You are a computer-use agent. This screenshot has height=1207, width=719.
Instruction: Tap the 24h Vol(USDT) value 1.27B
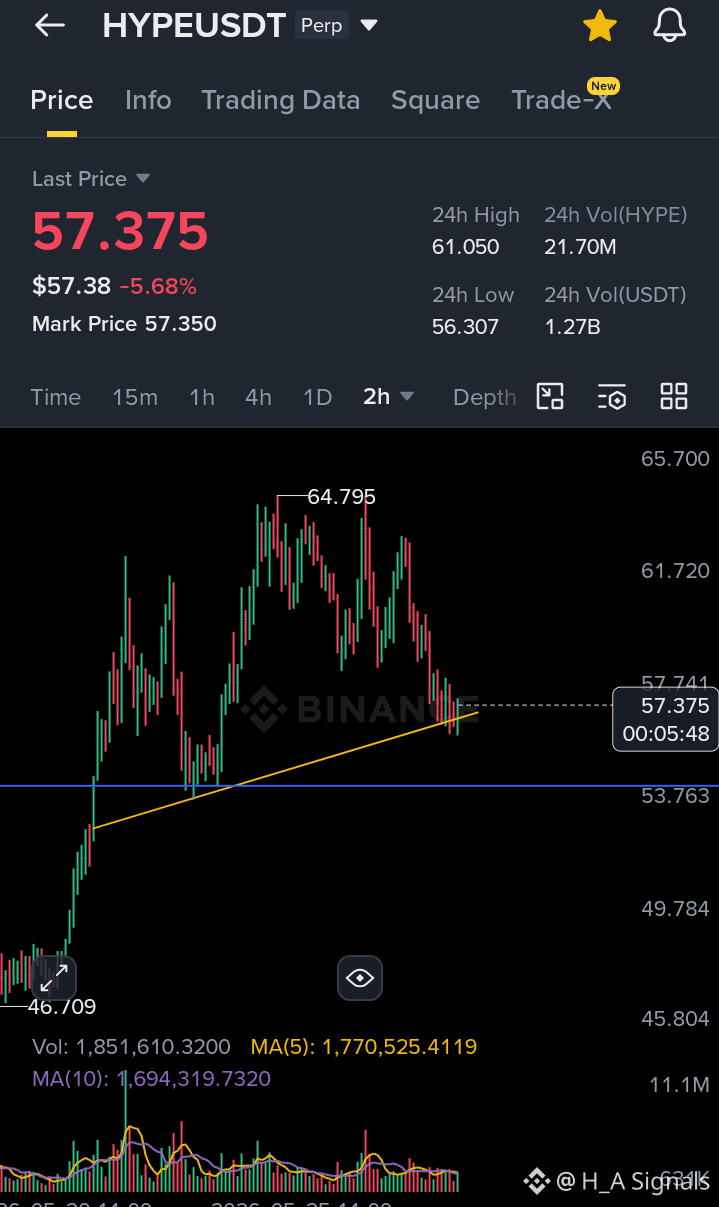(572, 327)
